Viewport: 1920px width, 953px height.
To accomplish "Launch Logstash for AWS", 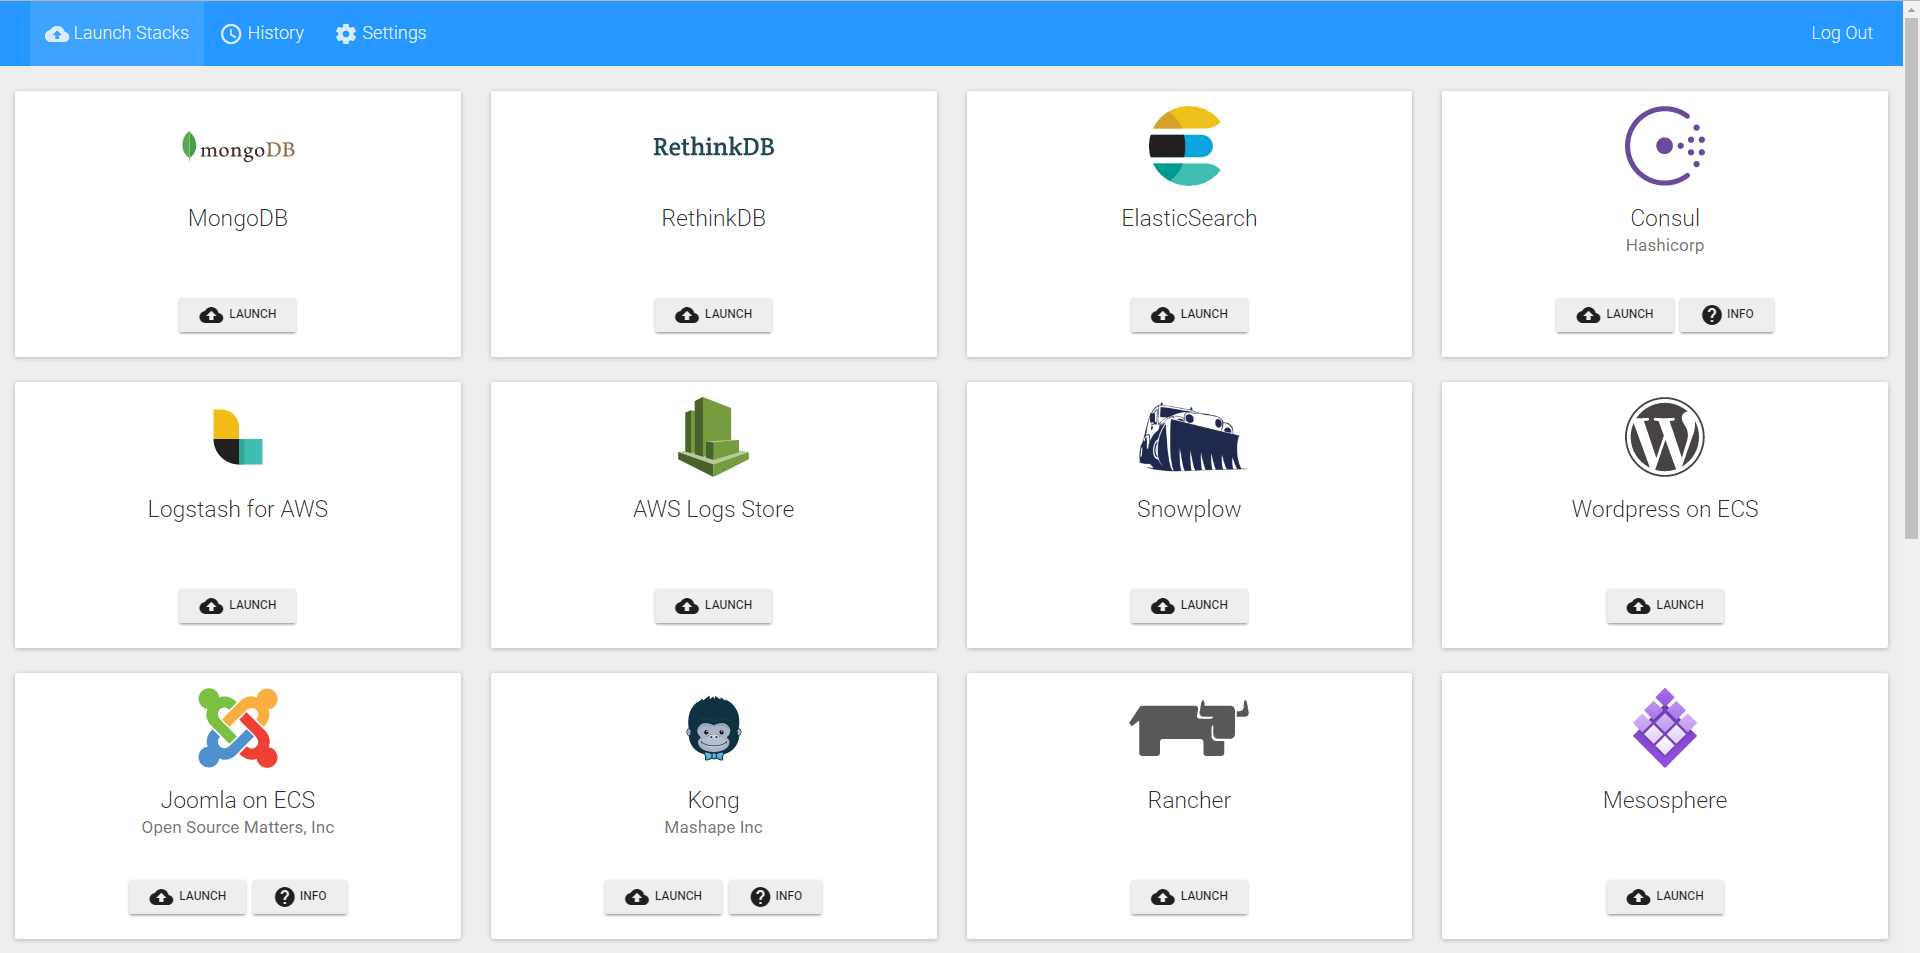I will 238,605.
